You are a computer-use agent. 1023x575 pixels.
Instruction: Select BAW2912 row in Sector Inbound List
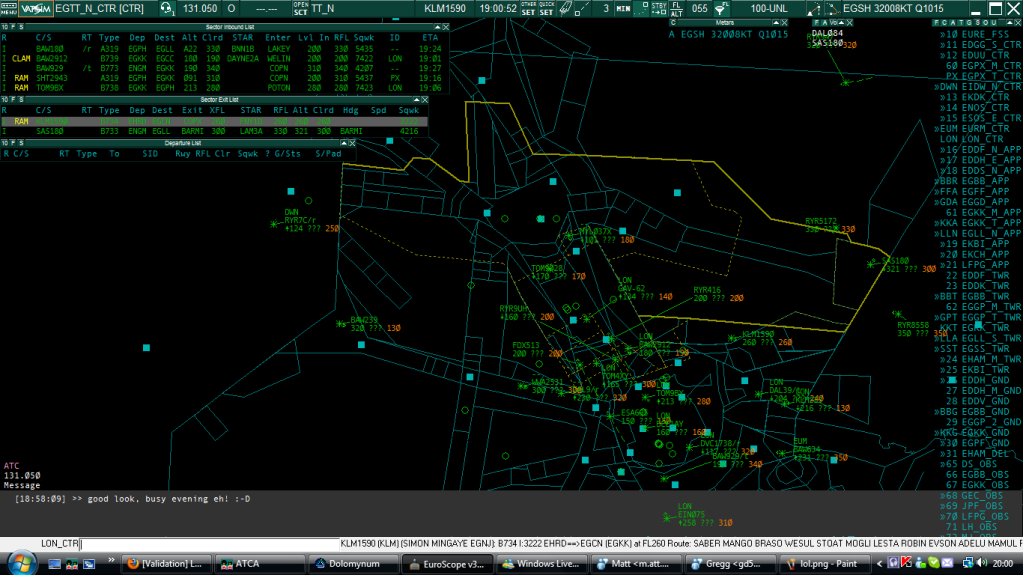pos(52,58)
